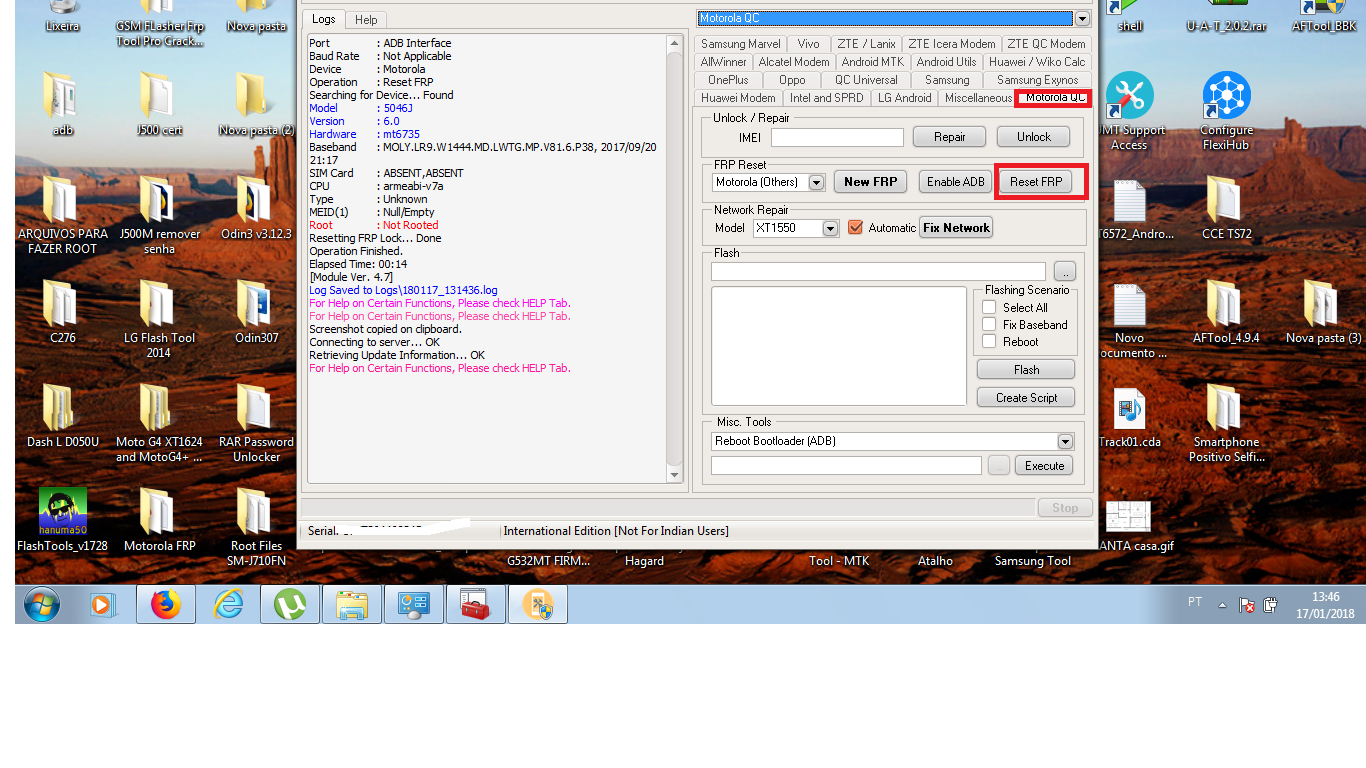
Task: Open Windows Explorer from the taskbar
Action: pyautogui.click(x=352, y=605)
